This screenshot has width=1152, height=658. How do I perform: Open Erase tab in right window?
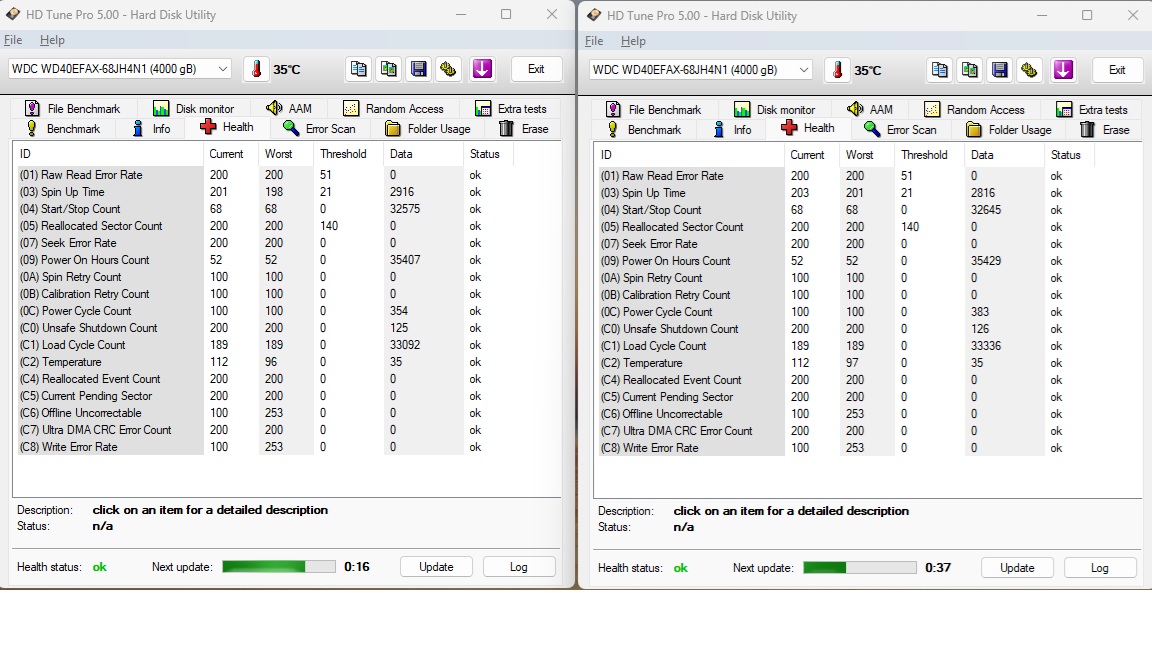[1105, 129]
